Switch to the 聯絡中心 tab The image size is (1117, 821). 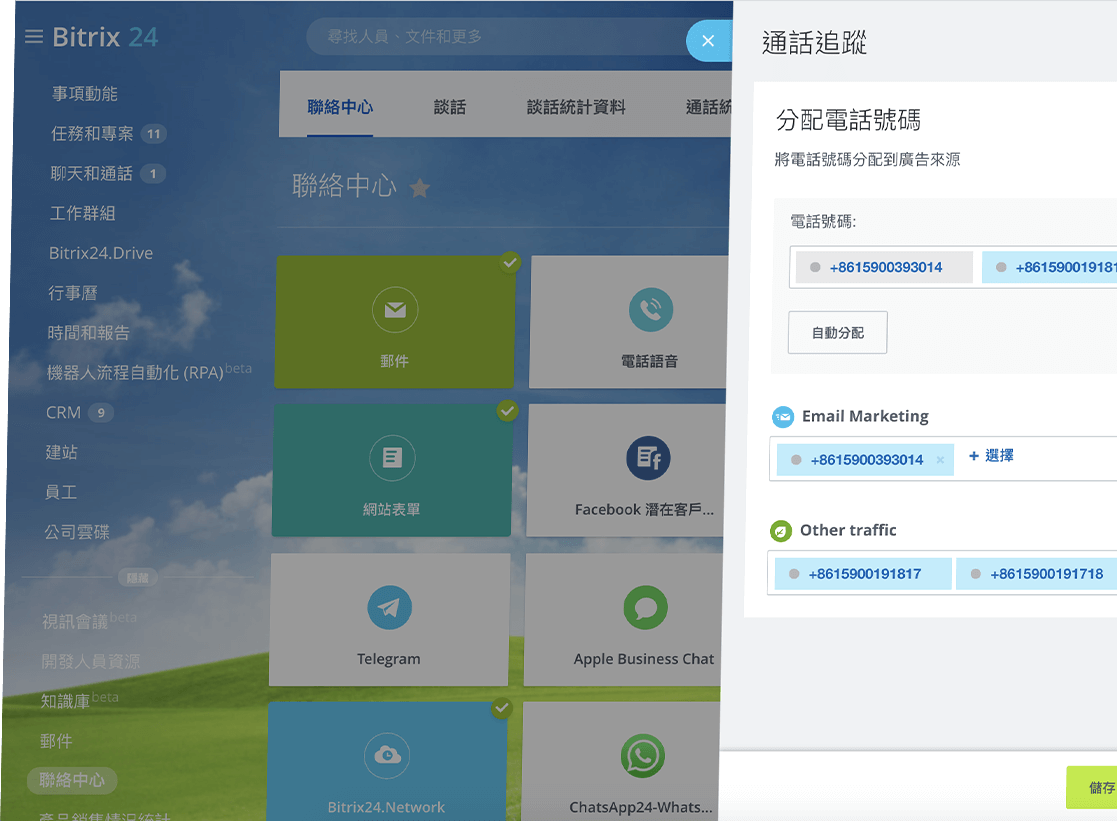[341, 107]
